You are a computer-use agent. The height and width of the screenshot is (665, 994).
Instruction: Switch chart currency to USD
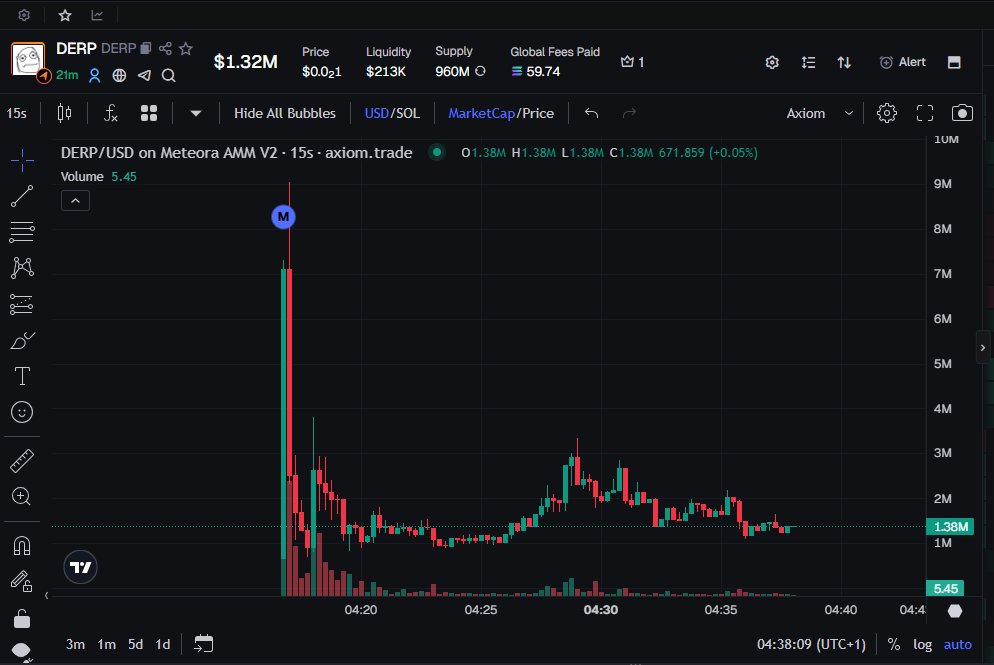(x=376, y=113)
